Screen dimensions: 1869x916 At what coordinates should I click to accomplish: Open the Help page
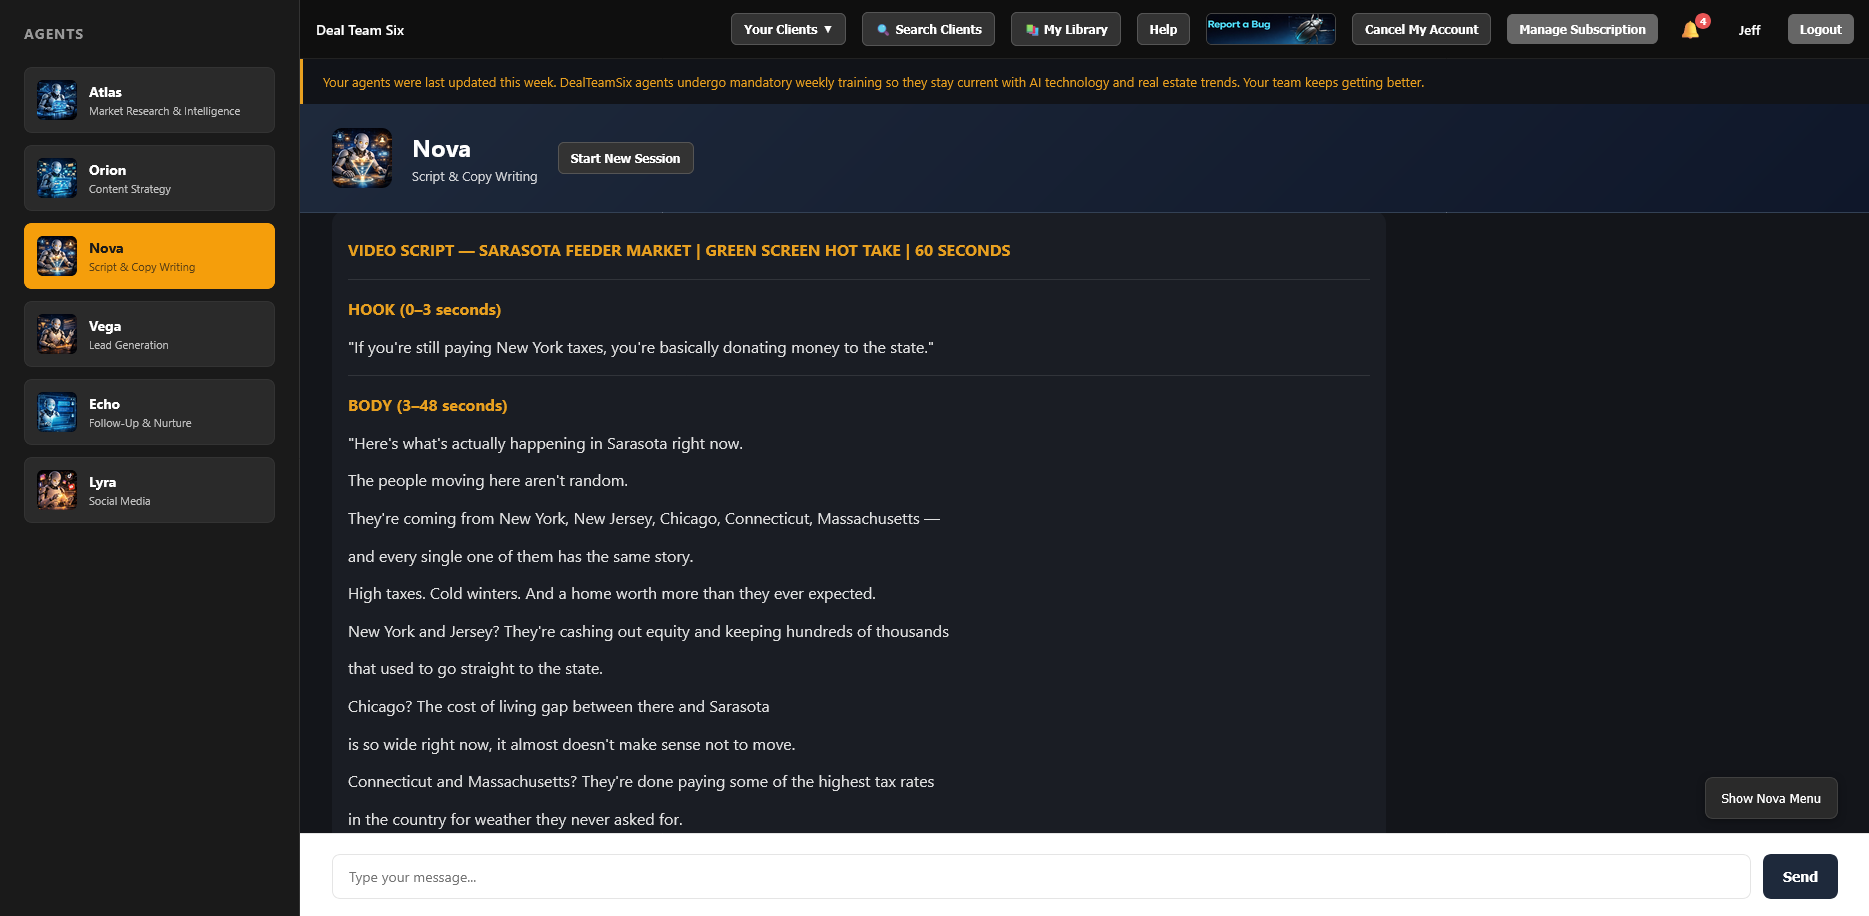(x=1163, y=29)
